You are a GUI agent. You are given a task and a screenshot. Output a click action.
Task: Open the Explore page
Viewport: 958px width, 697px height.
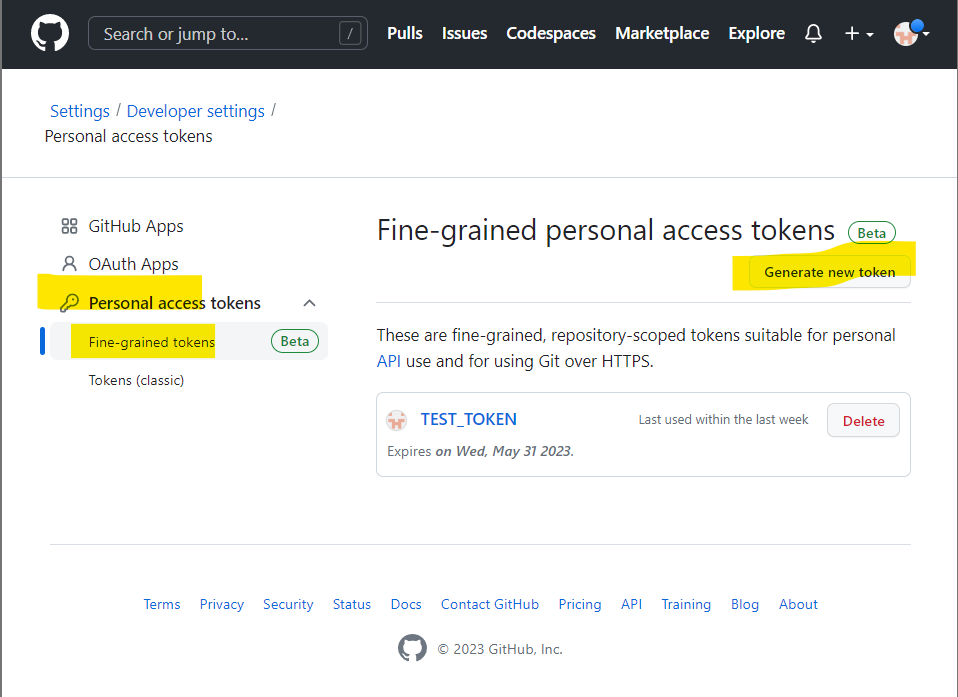(756, 33)
